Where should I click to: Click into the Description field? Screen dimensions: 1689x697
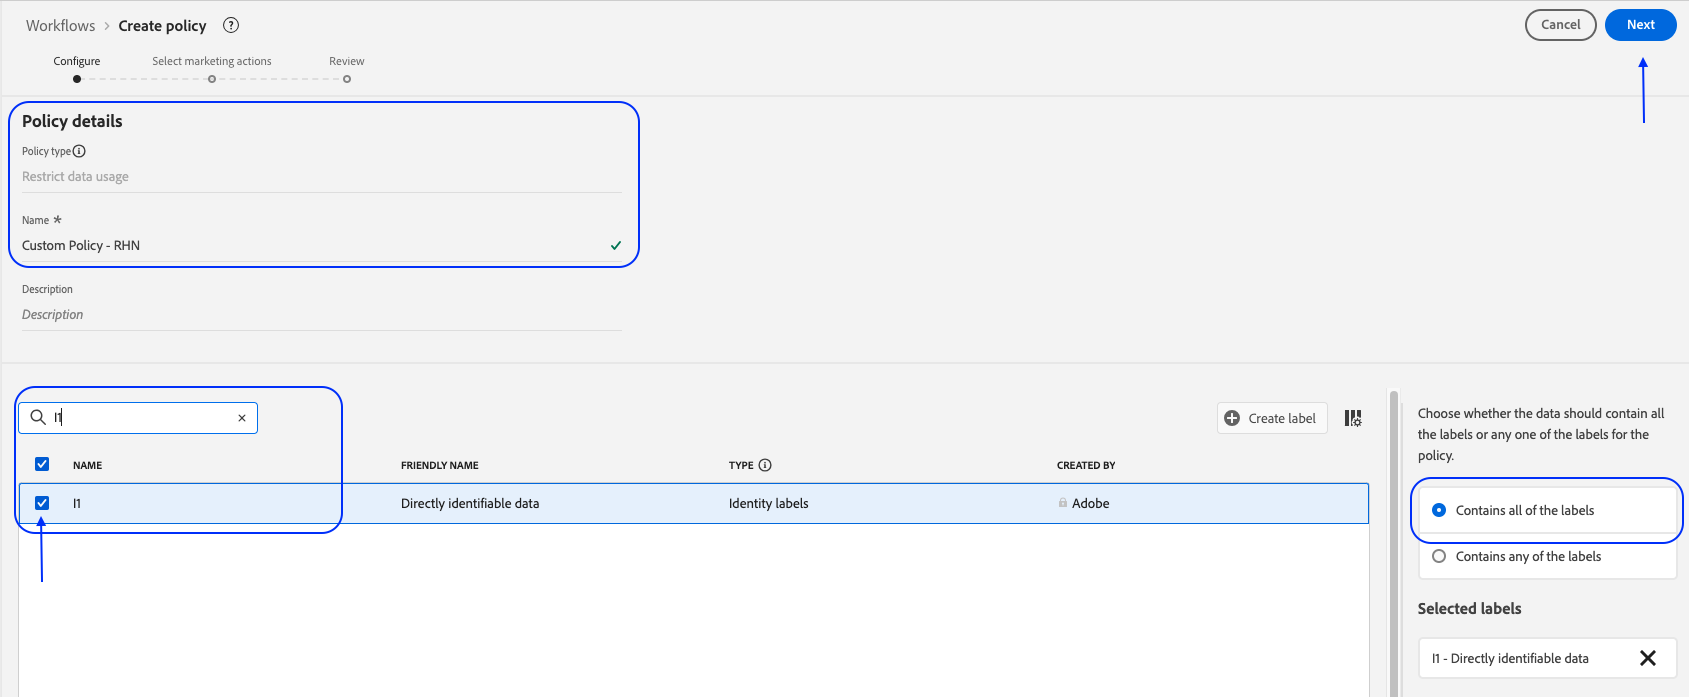[322, 315]
